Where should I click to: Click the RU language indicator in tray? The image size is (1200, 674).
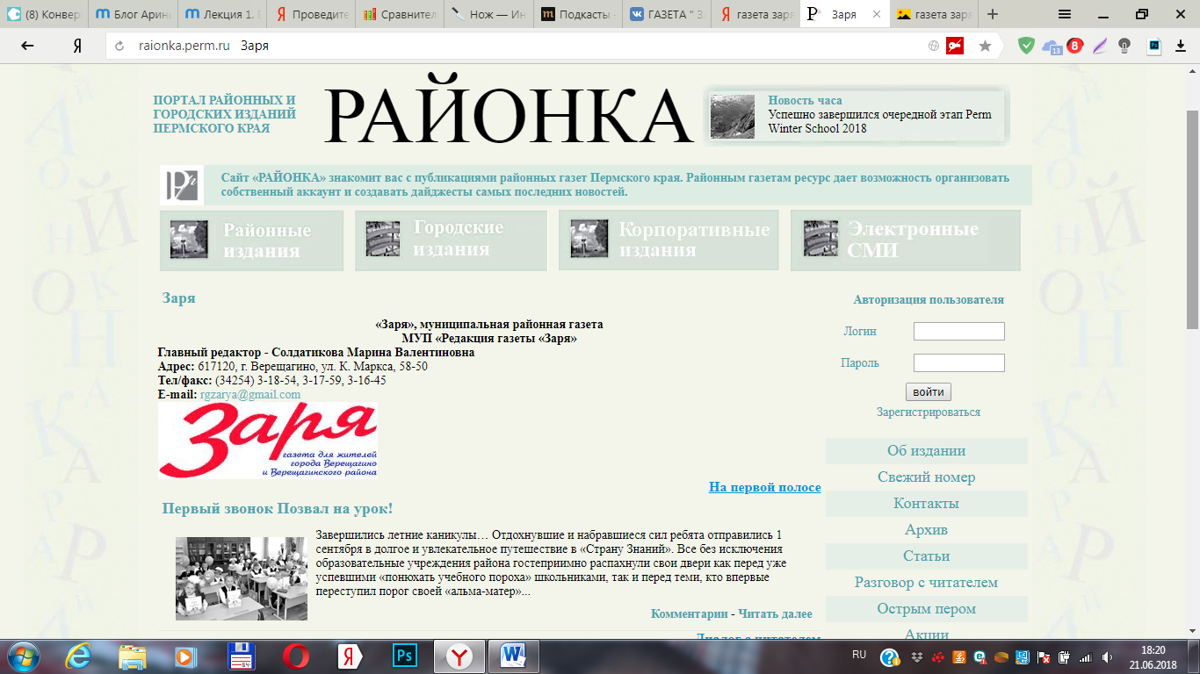point(859,654)
